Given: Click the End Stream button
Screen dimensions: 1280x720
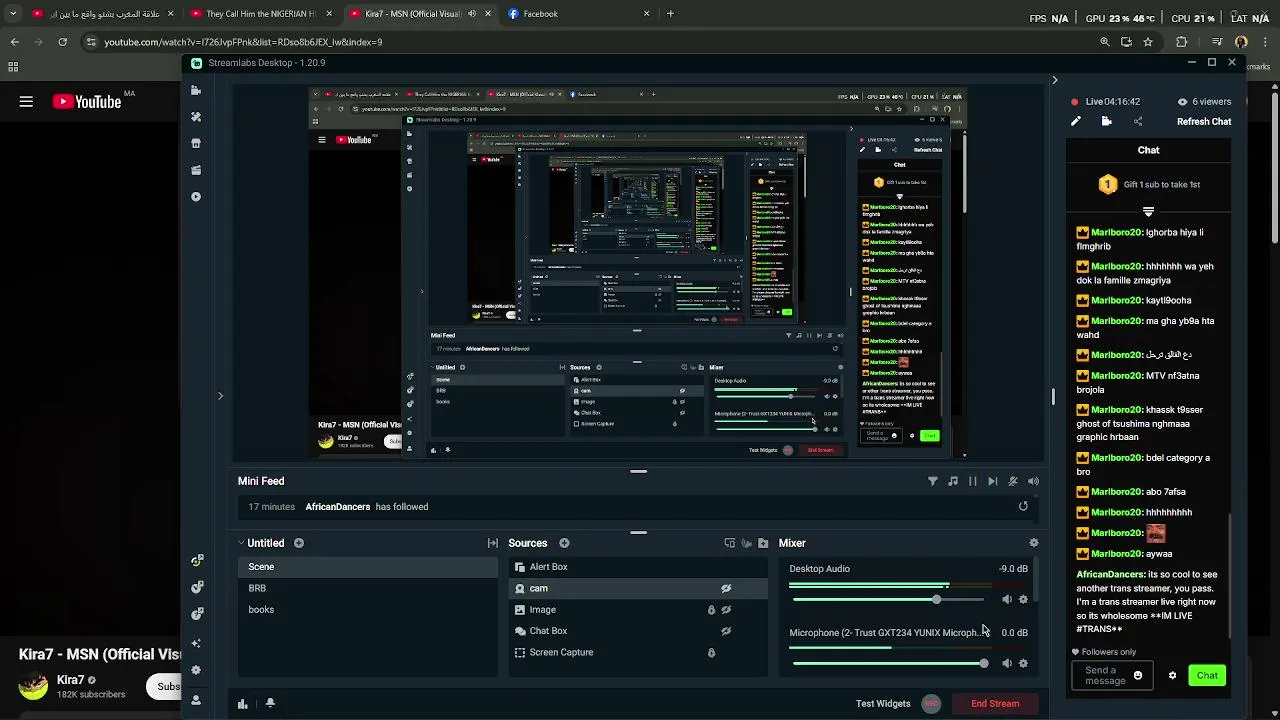Looking at the screenshot, I should pyautogui.click(x=995, y=703).
